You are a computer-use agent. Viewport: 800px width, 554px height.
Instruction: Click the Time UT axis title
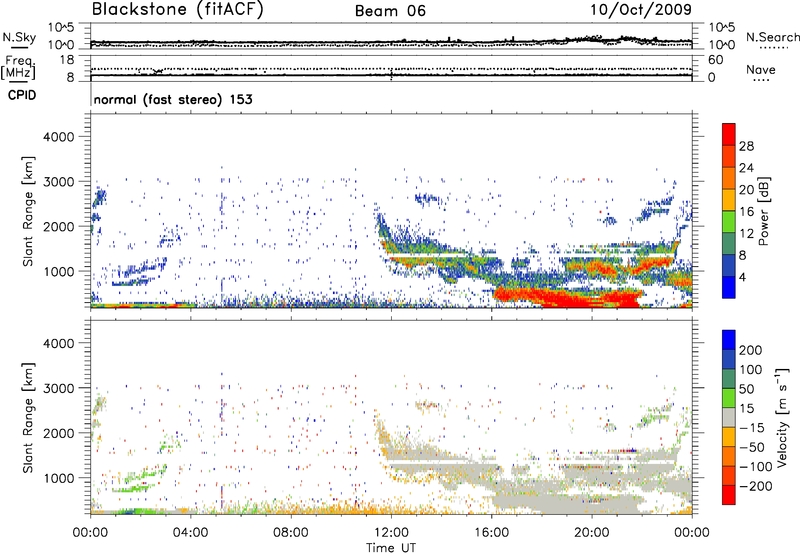pos(391,548)
